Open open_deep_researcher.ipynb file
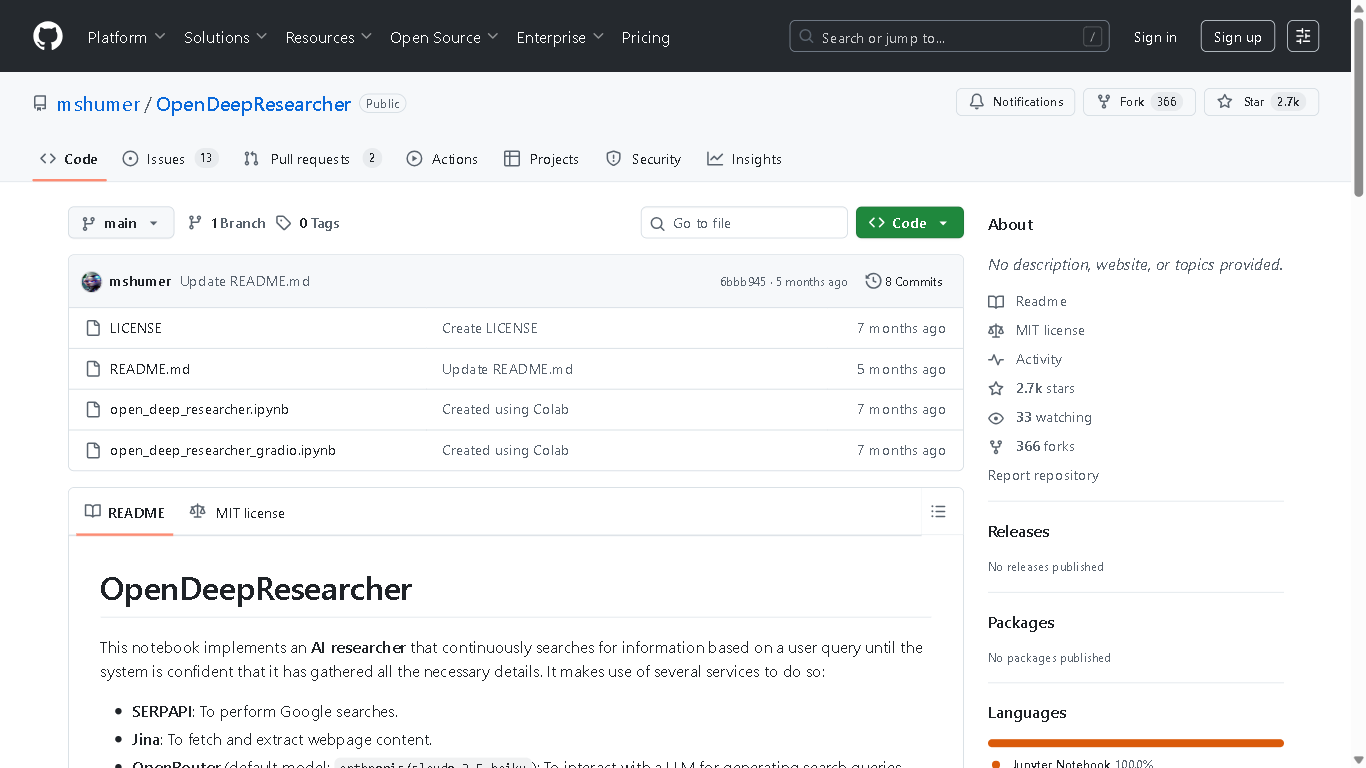 199,409
